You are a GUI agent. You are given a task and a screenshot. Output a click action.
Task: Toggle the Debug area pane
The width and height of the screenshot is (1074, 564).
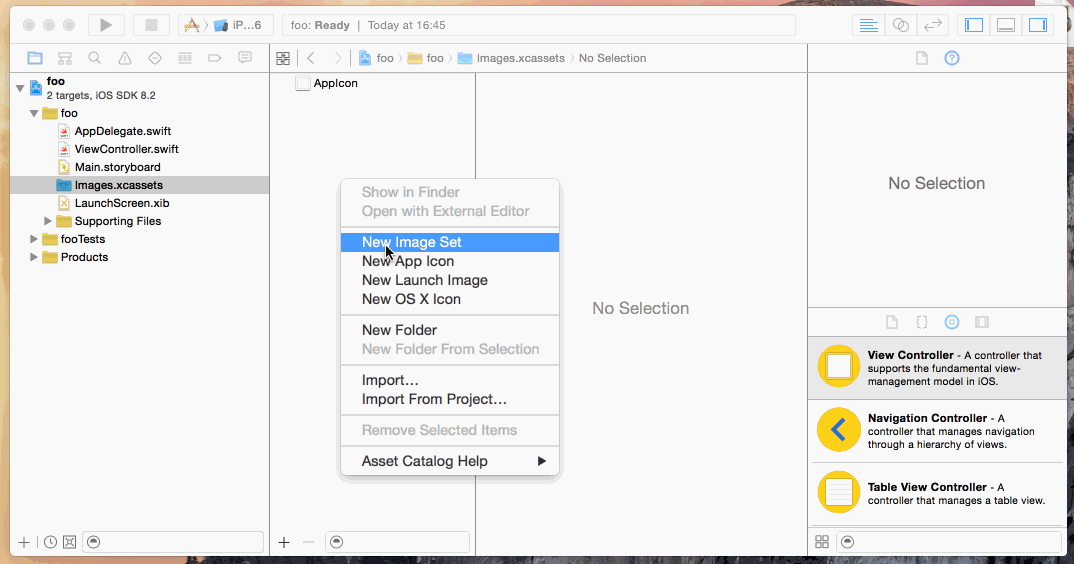coord(1006,25)
